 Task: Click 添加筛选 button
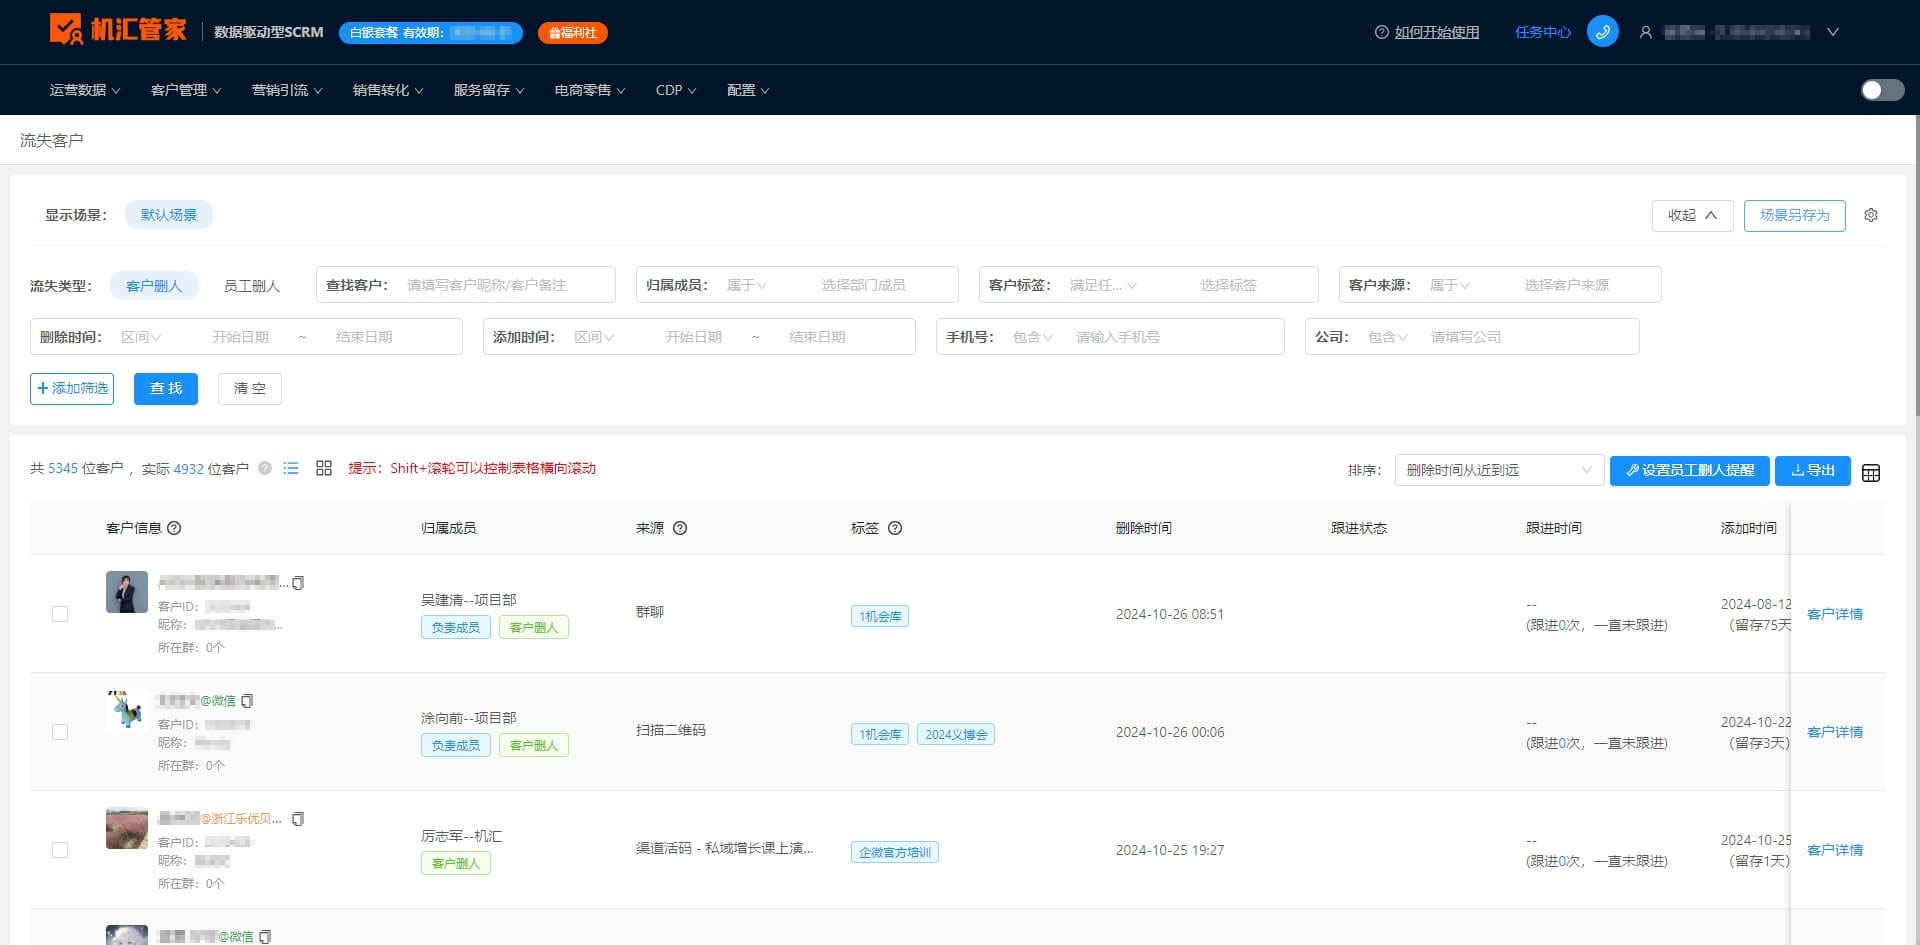[x=72, y=388]
